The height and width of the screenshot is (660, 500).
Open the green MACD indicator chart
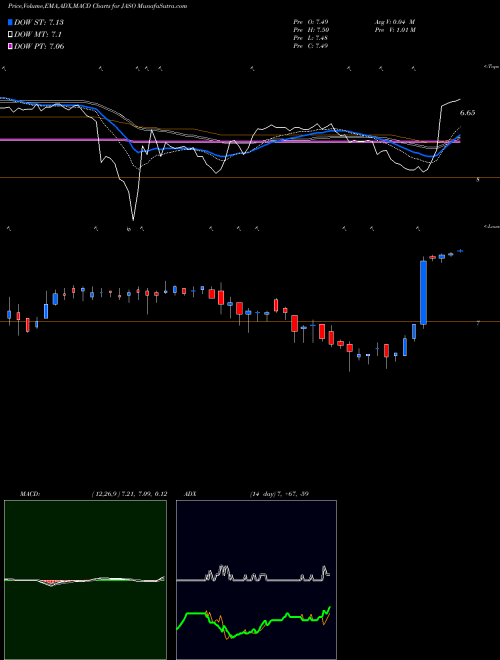click(85, 580)
